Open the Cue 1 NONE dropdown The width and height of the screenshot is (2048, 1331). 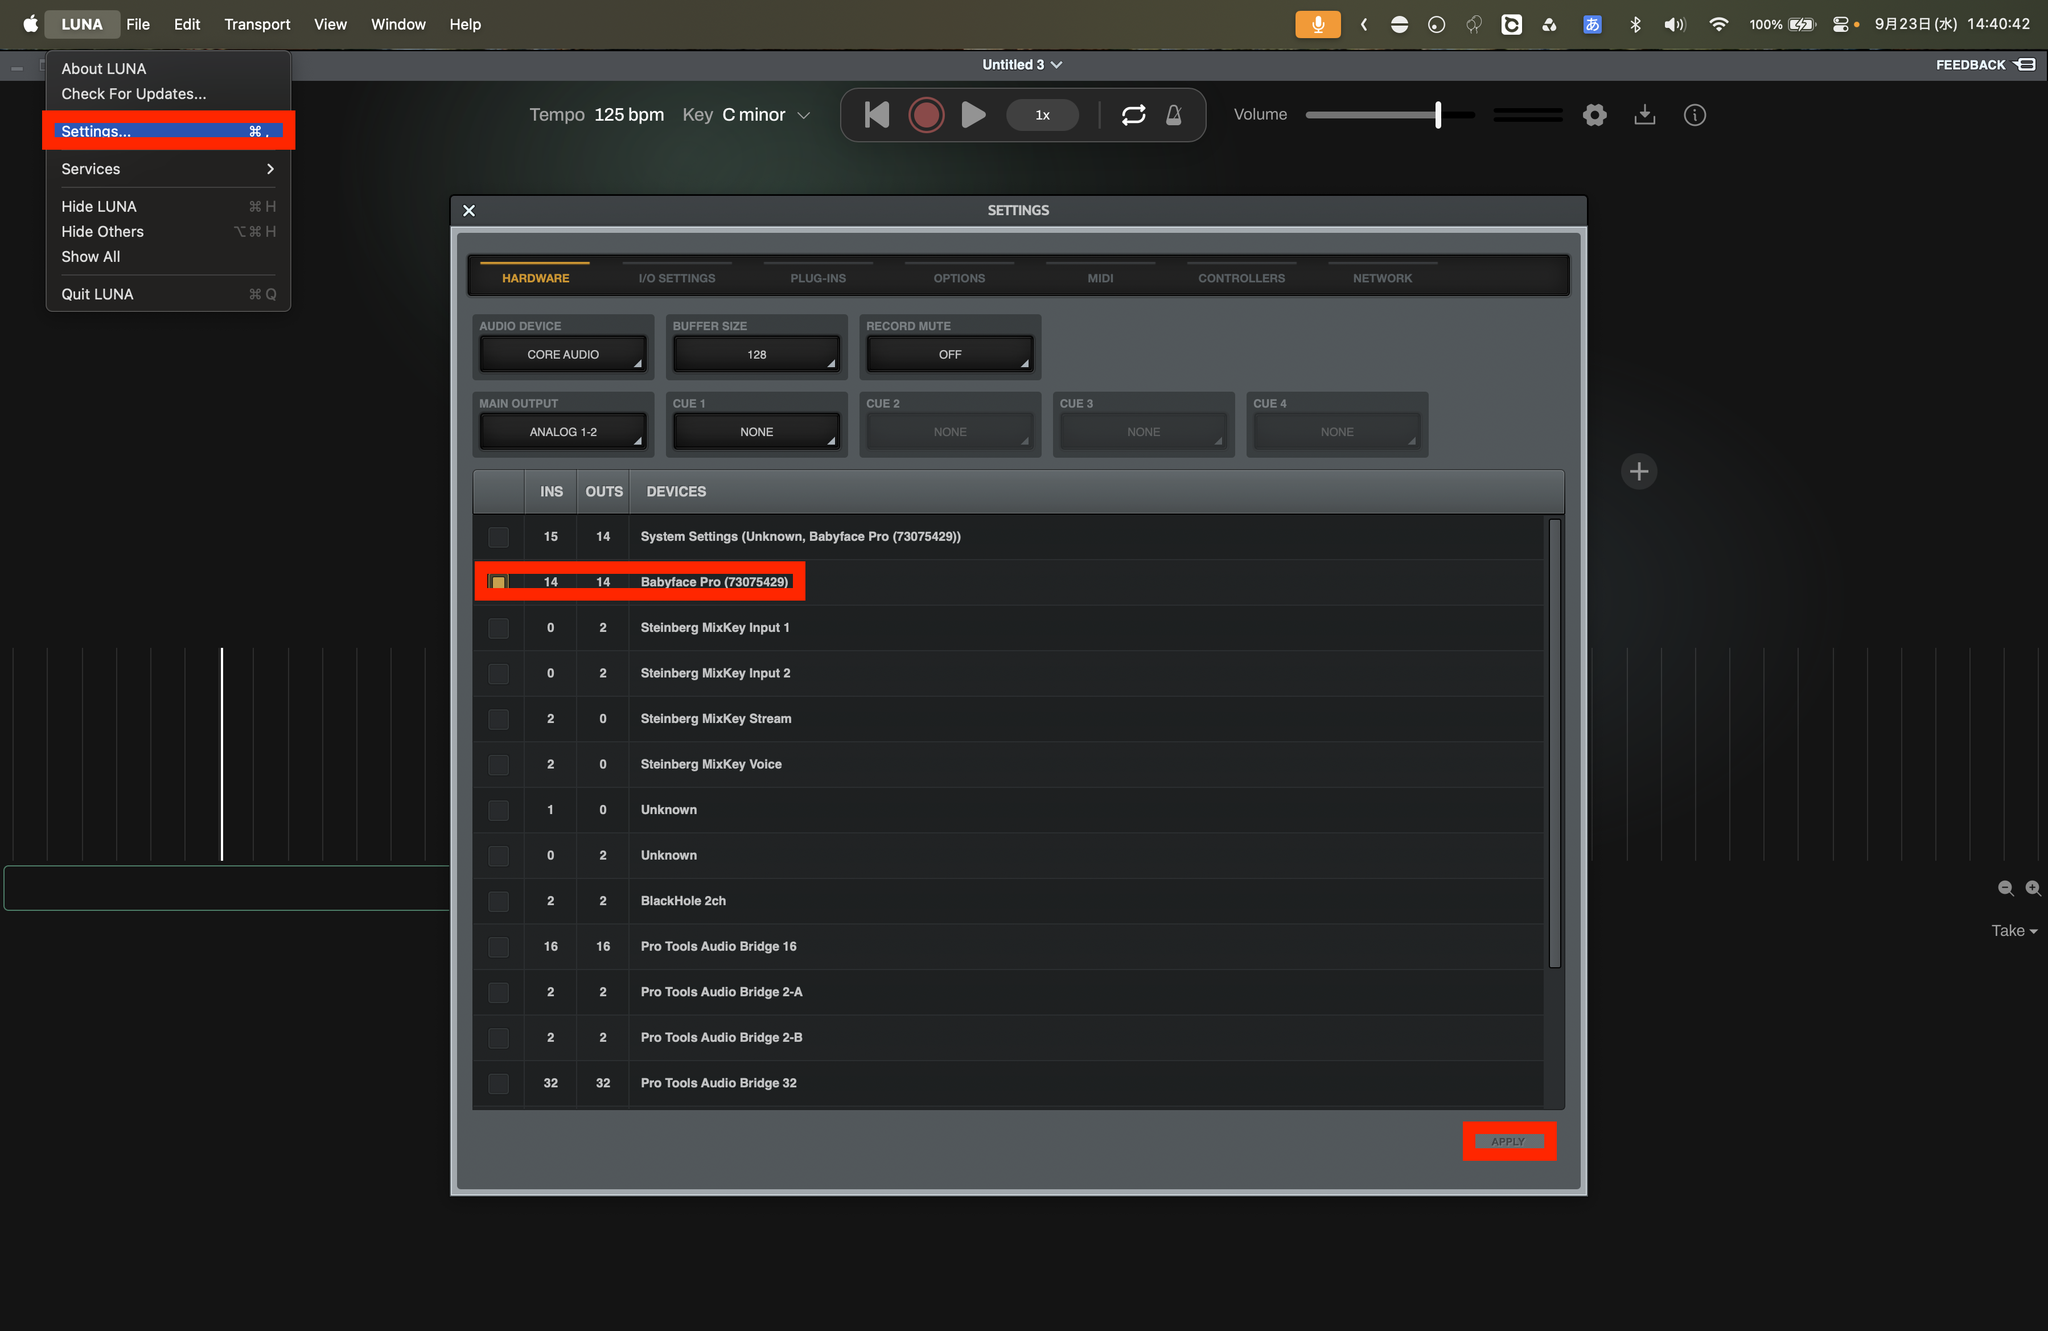[x=757, y=432]
